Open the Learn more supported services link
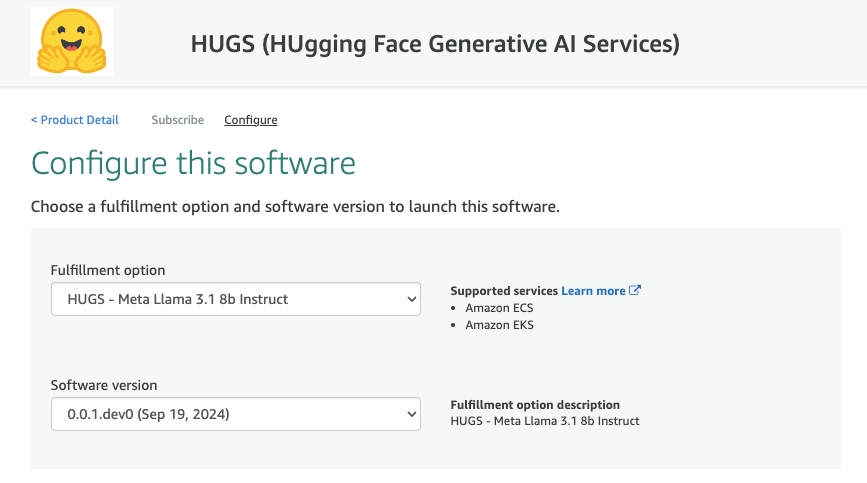The width and height of the screenshot is (867, 483). 593,291
